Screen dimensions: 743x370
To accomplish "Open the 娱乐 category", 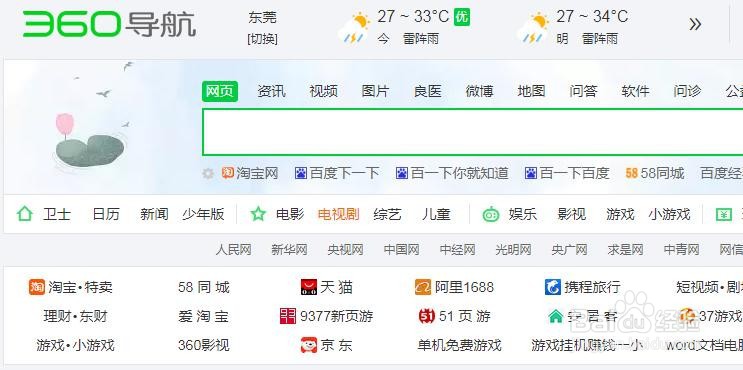I will (523, 214).
